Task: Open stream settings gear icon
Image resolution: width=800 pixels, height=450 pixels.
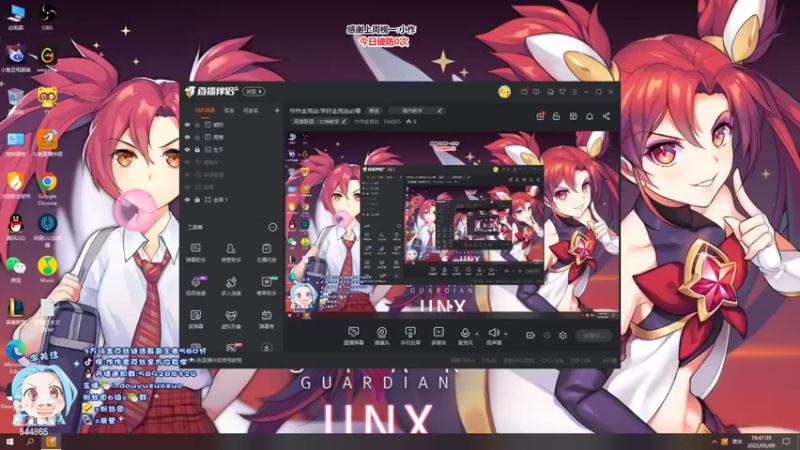Action: (563, 335)
